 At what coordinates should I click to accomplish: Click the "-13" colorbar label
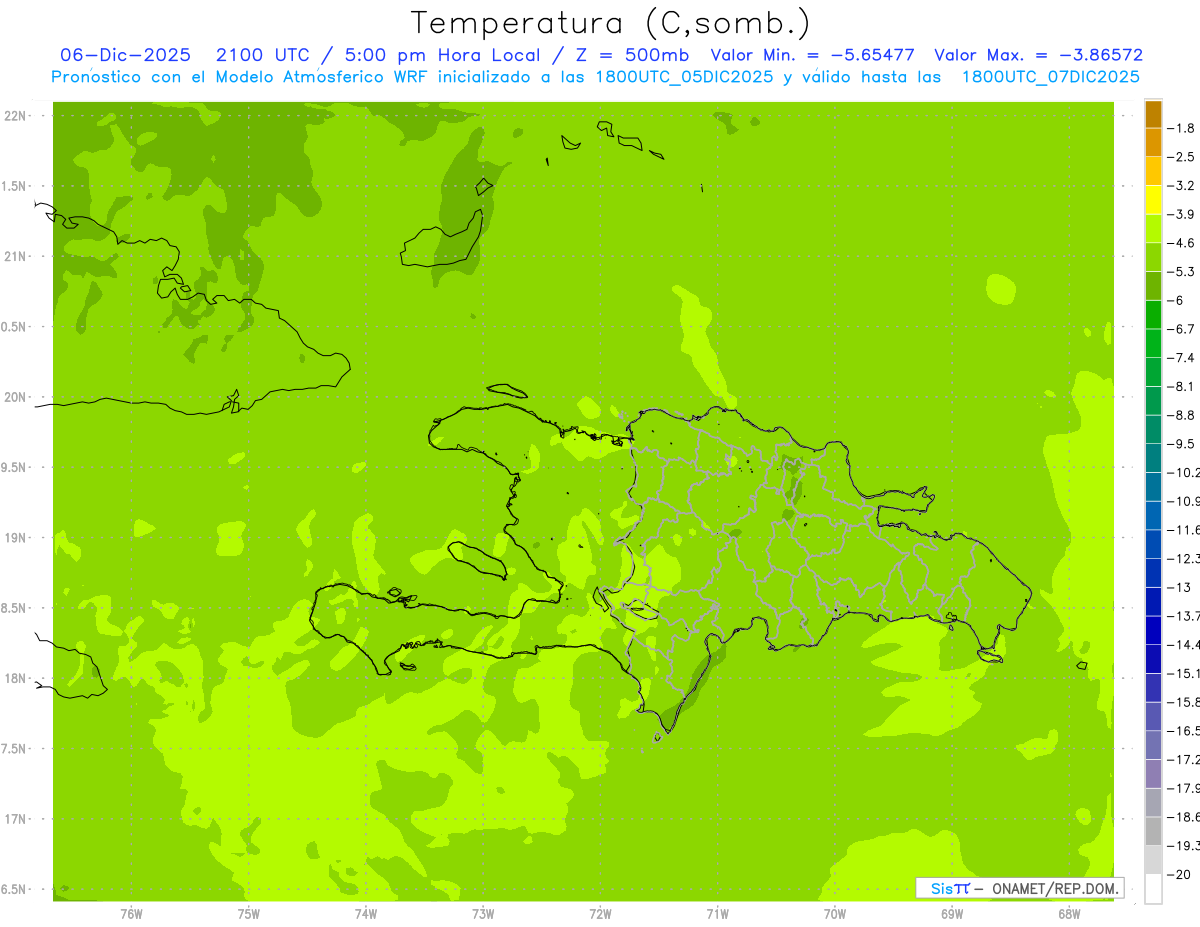1180,587
